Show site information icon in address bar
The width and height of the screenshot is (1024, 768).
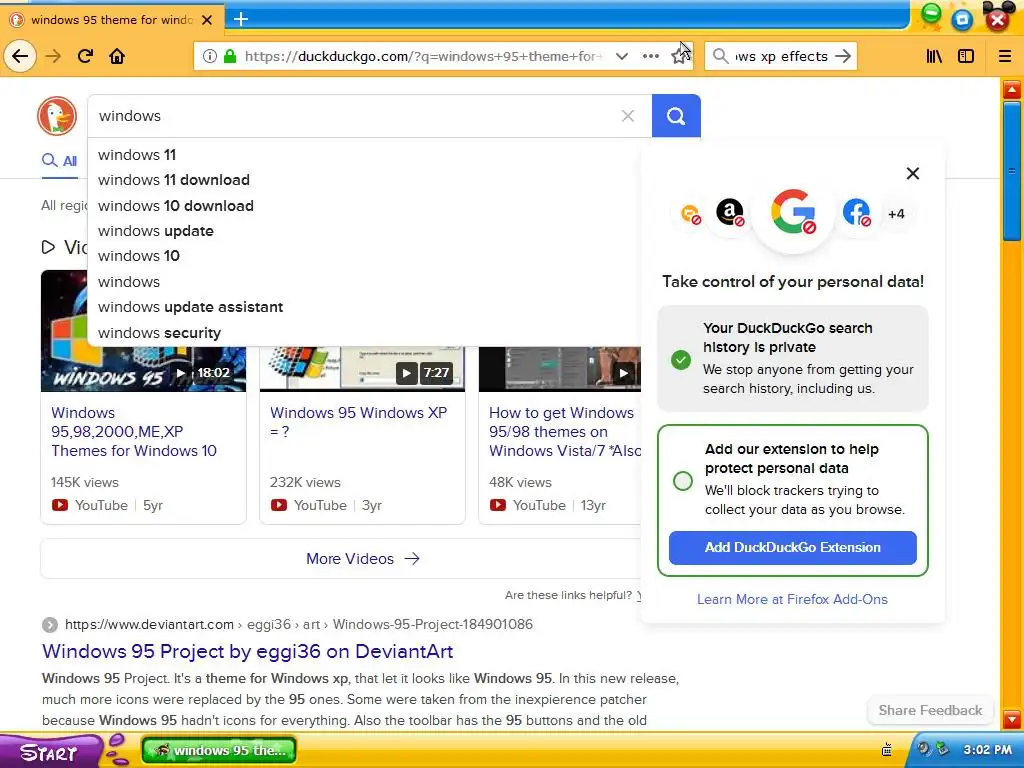tap(210, 56)
